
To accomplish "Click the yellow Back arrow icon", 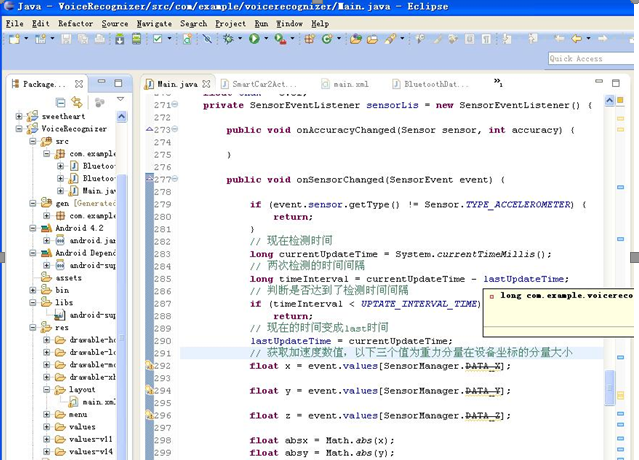I will (x=576, y=39).
